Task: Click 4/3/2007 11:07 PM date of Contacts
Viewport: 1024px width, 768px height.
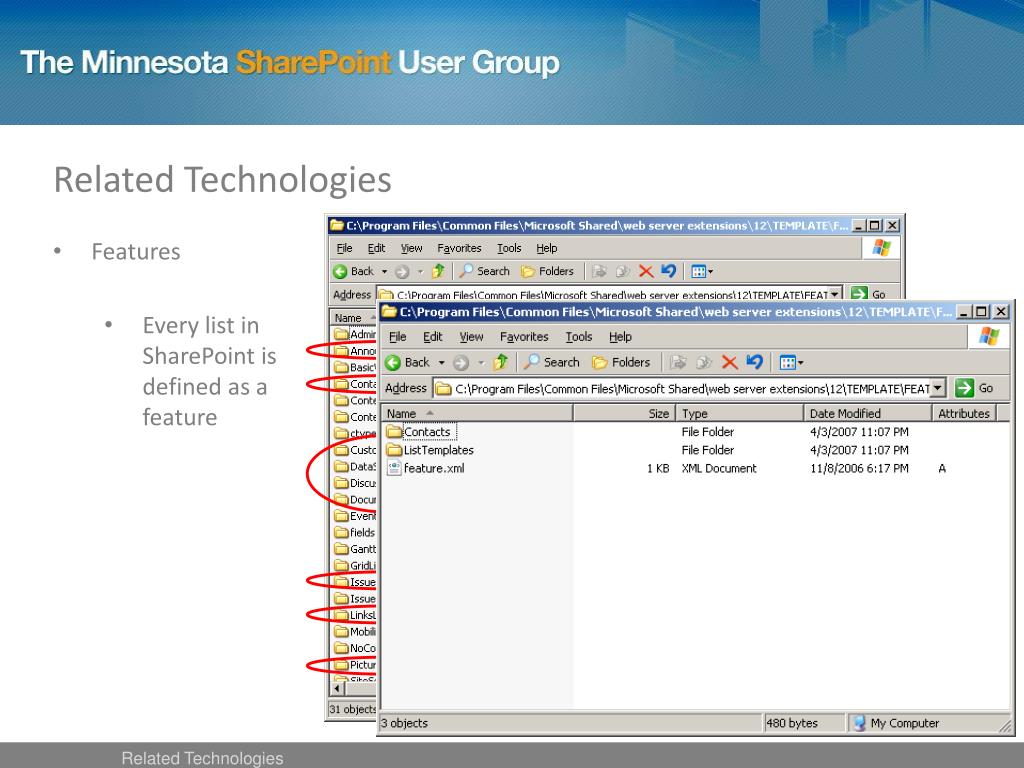Action: (x=859, y=432)
